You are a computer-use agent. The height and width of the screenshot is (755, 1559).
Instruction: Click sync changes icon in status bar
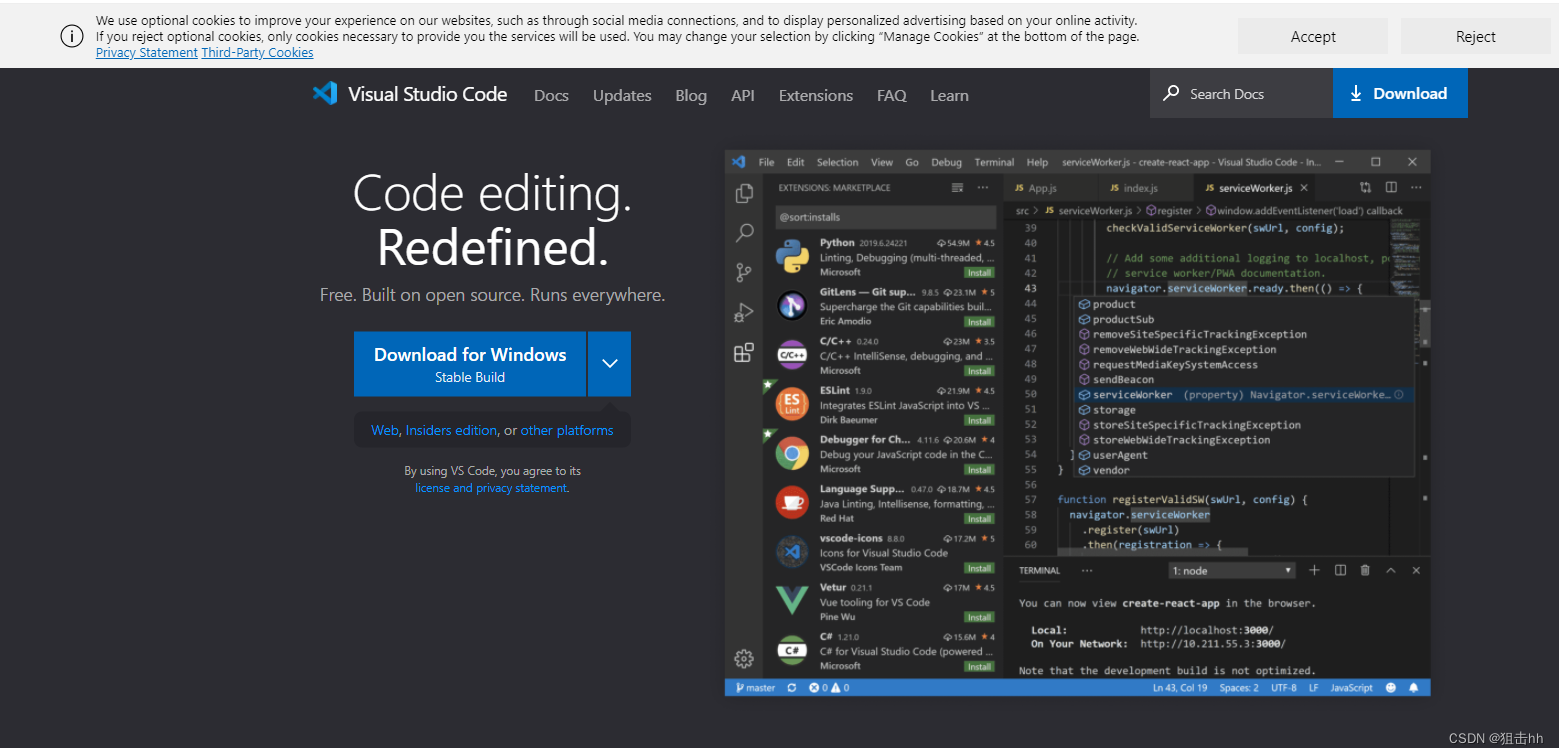coord(792,688)
